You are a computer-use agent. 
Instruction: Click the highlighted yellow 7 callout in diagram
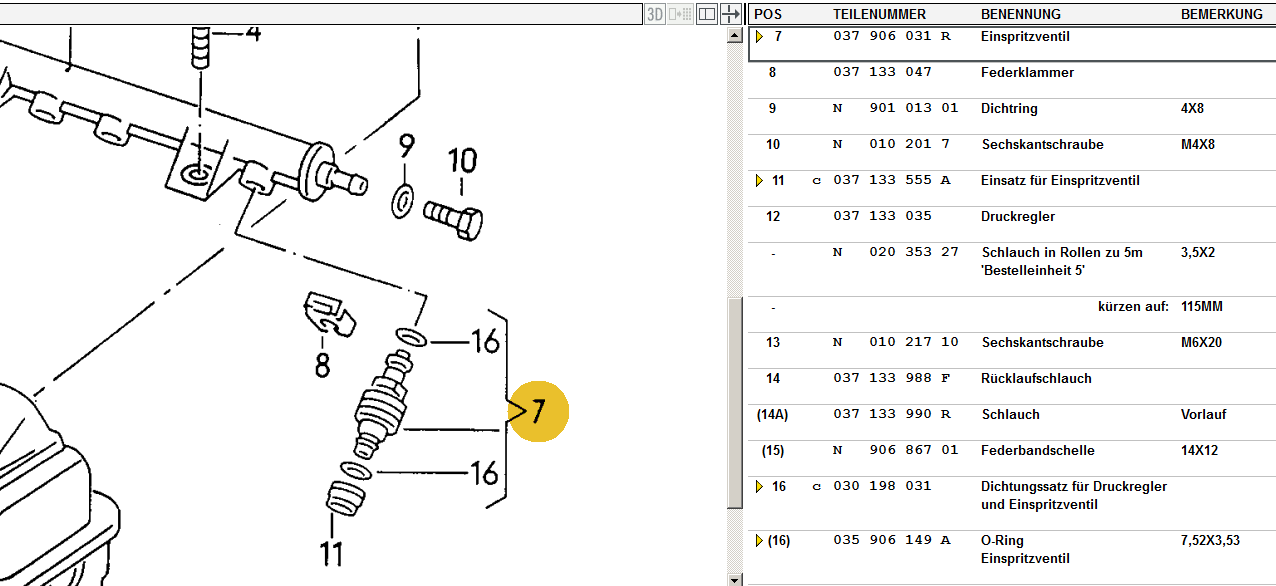point(538,411)
